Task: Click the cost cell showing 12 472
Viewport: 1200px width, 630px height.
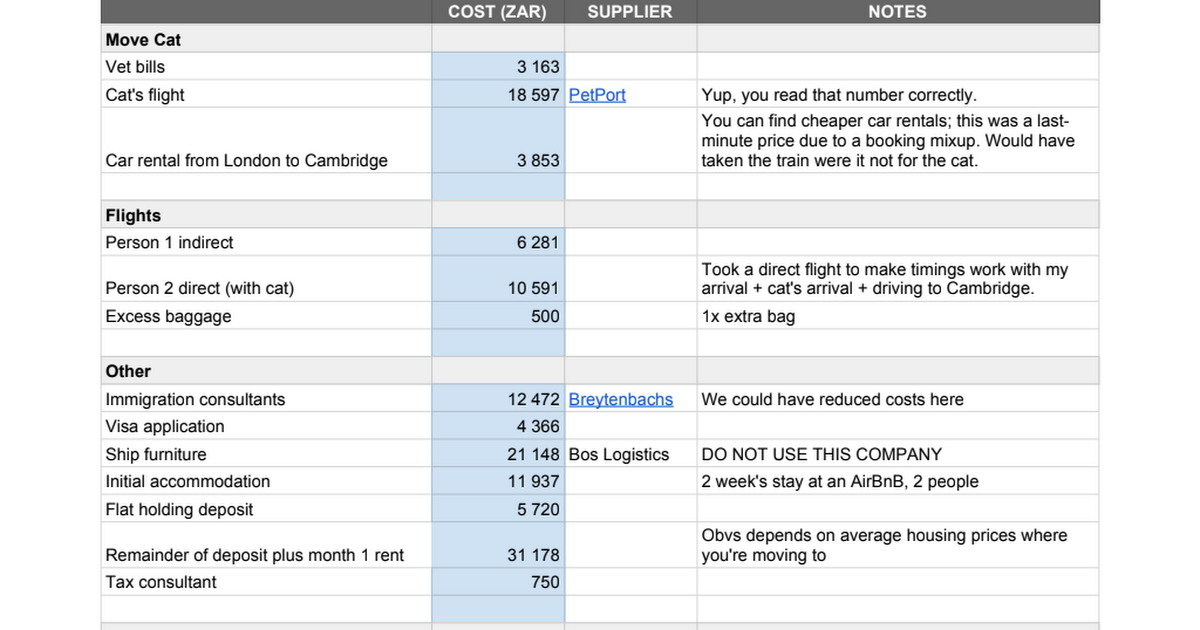Action: click(498, 399)
